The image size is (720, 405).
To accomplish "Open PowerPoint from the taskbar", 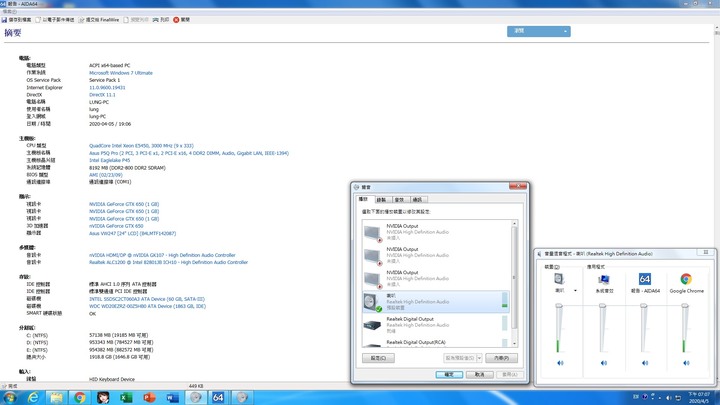I will pyautogui.click(x=149, y=397).
